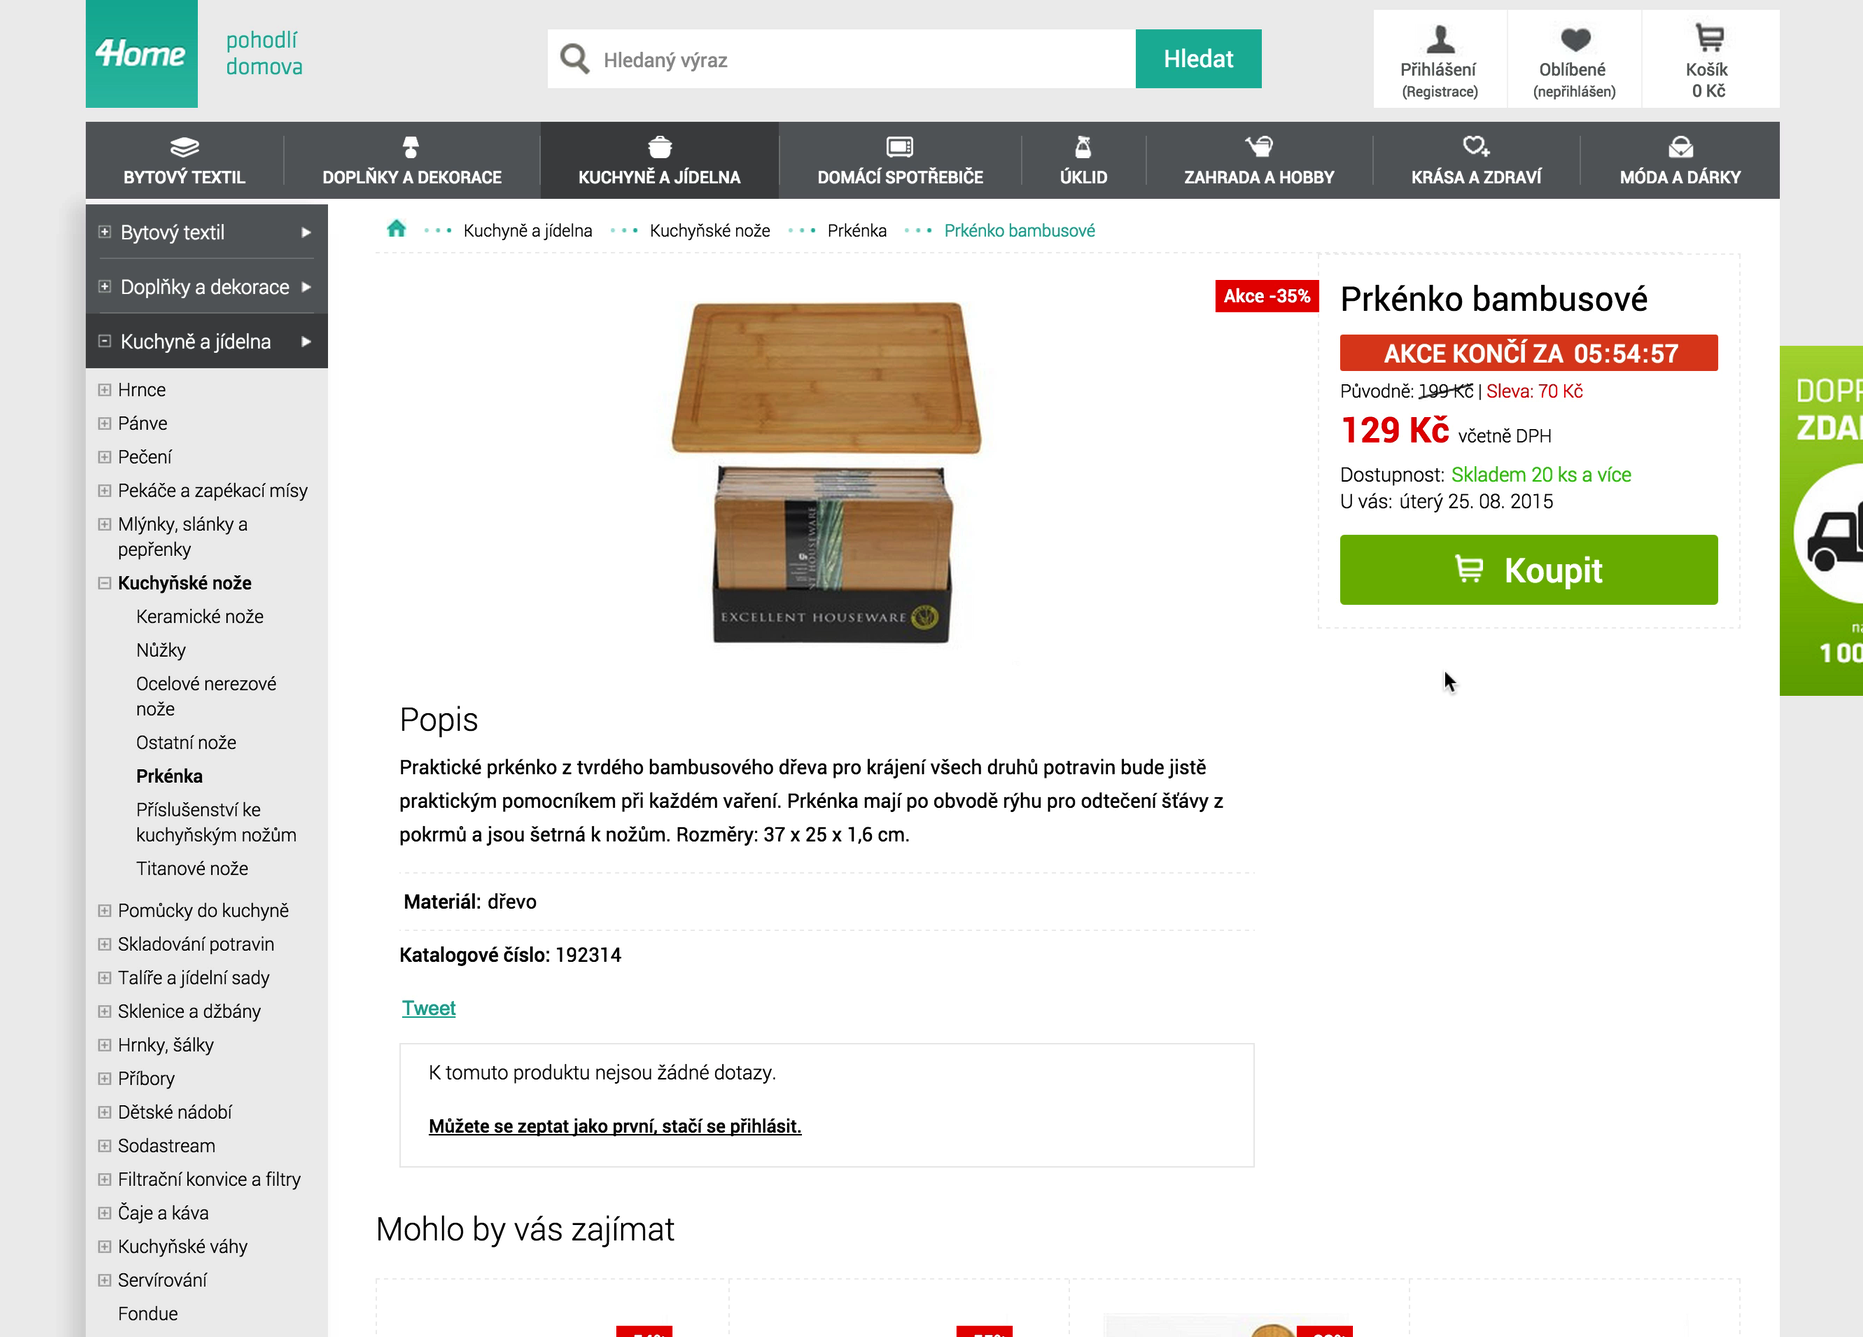This screenshot has width=1863, height=1337.
Task: Expand Bytový textil sidebar arrow
Action: click(306, 232)
